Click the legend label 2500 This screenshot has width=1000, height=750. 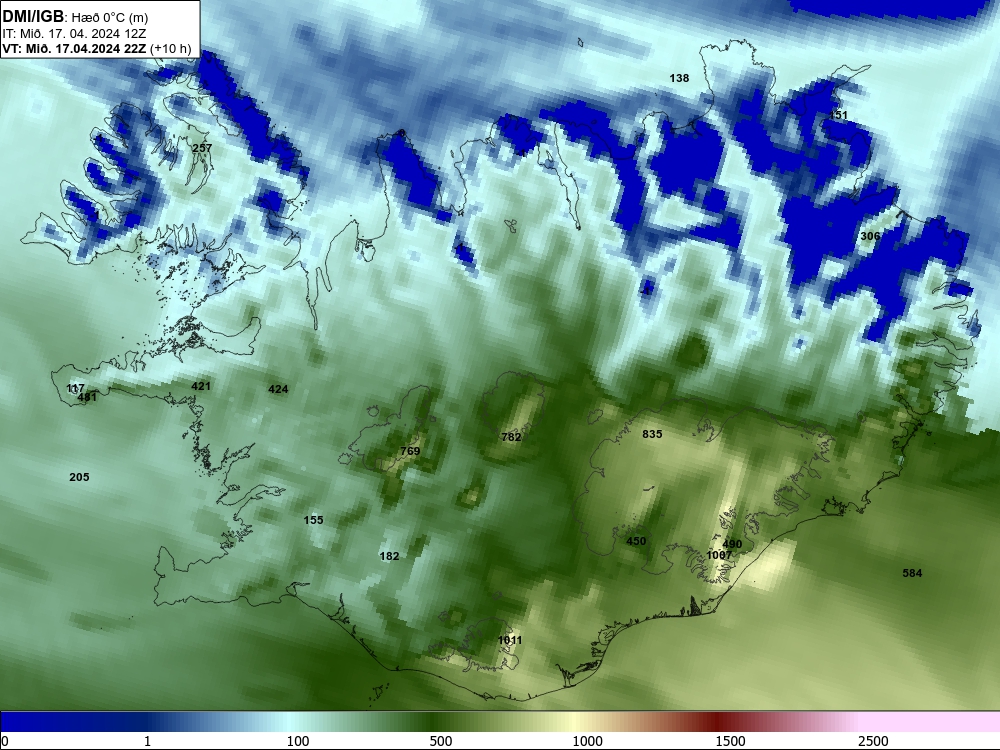tap(873, 740)
